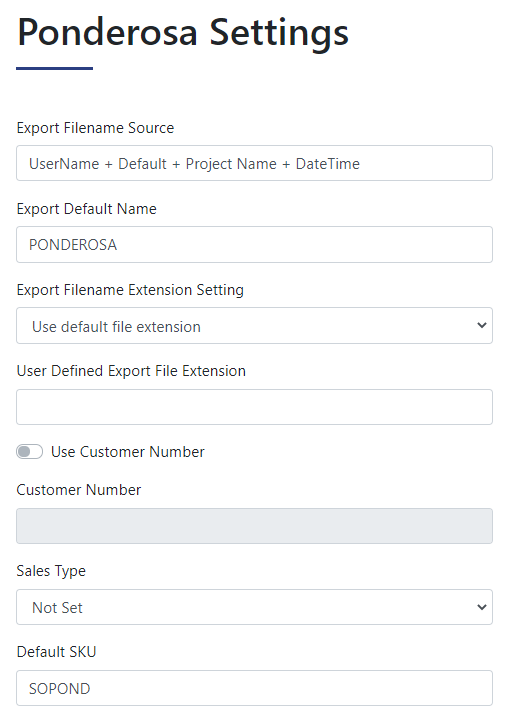The image size is (525, 721).
Task: Click the 'Use Customer Number' label text
Action: pyautogui.click(x=127, y=452)
